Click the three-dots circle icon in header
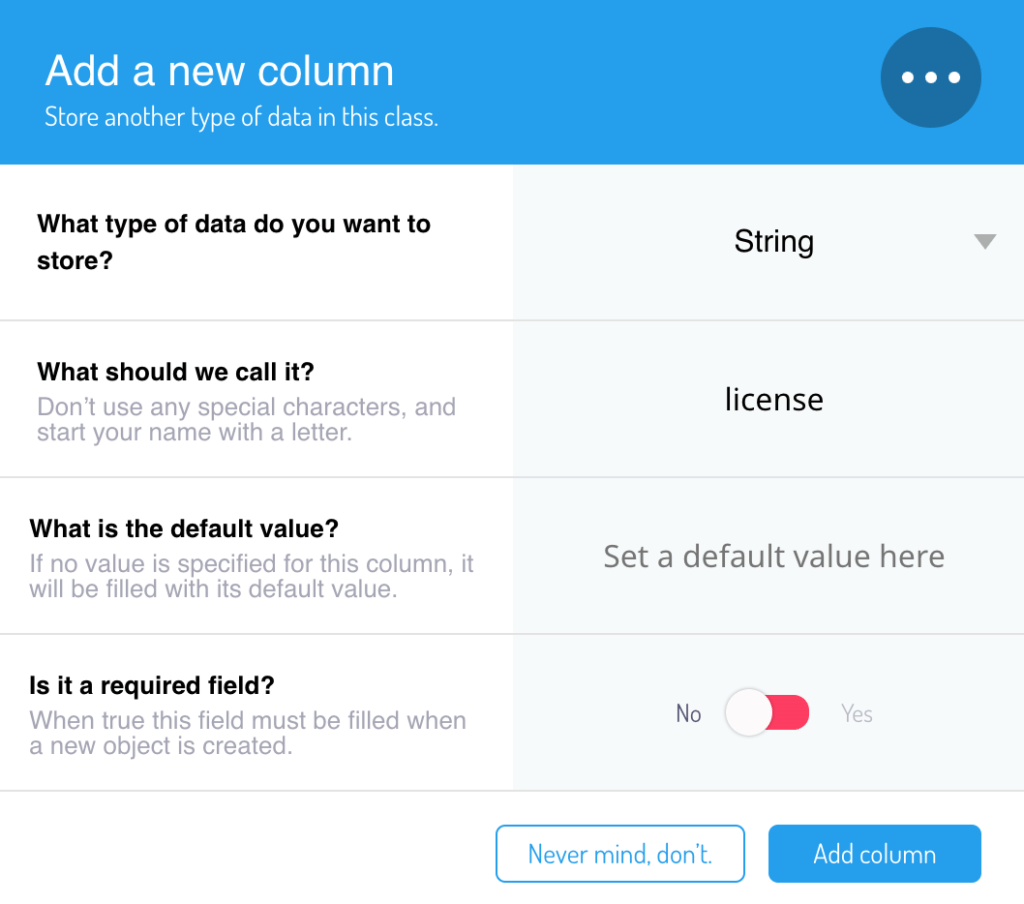This screenshot has width=1024, height=904. click(x=931, y=77)
